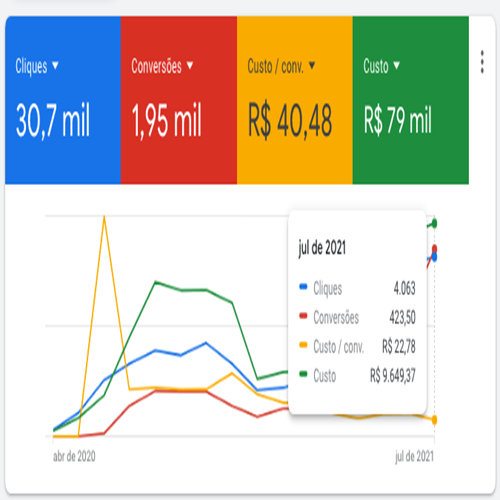Click the red Conversões data point at jul 2021
Screen dimensions: 500x500
(x=434, y=249)
